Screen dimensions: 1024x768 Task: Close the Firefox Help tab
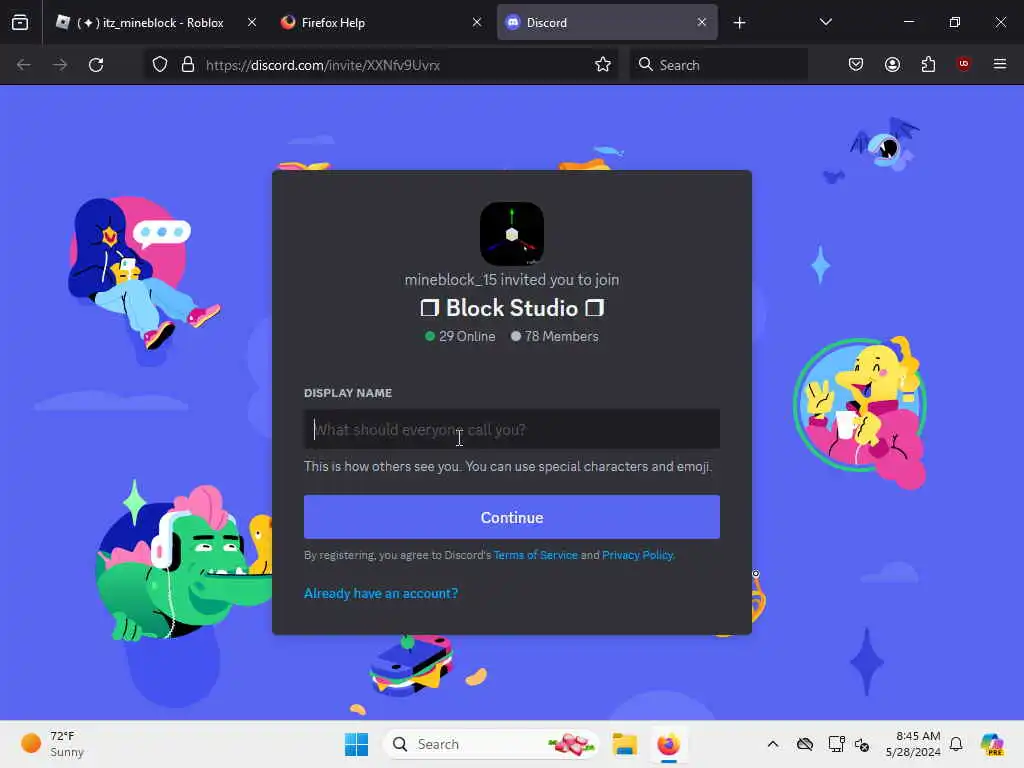click(x=477, y=22)
